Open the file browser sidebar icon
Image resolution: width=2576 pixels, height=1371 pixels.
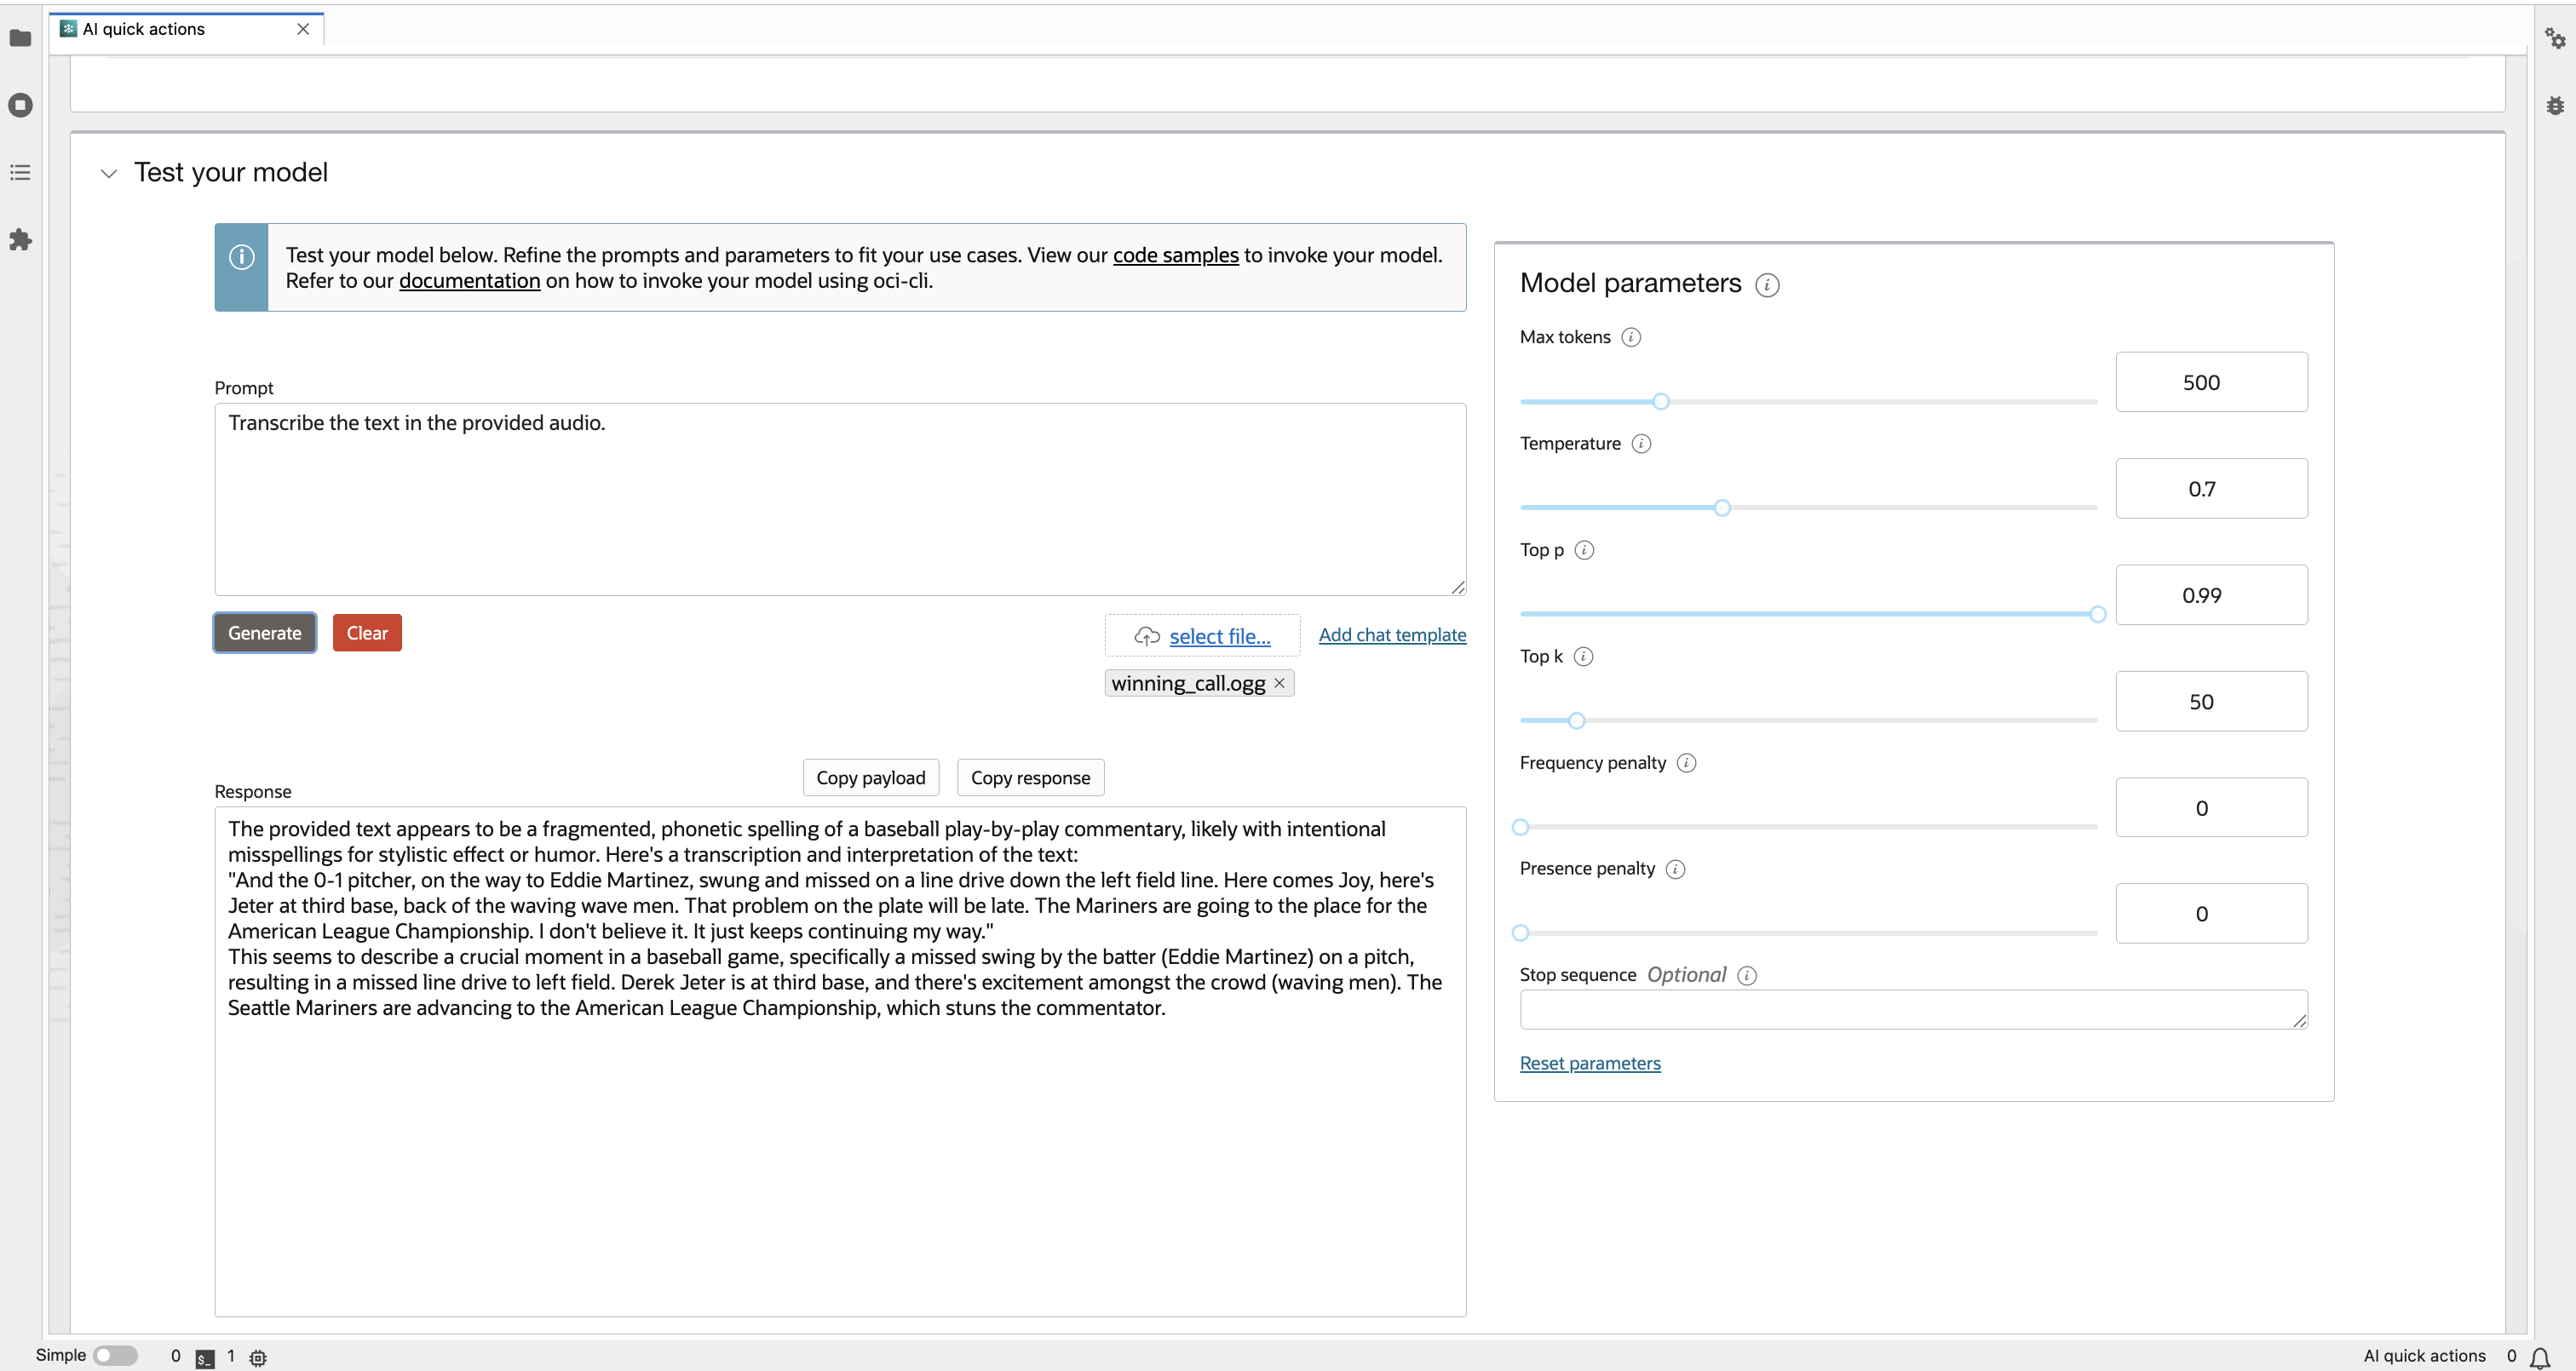click(20, 38)
